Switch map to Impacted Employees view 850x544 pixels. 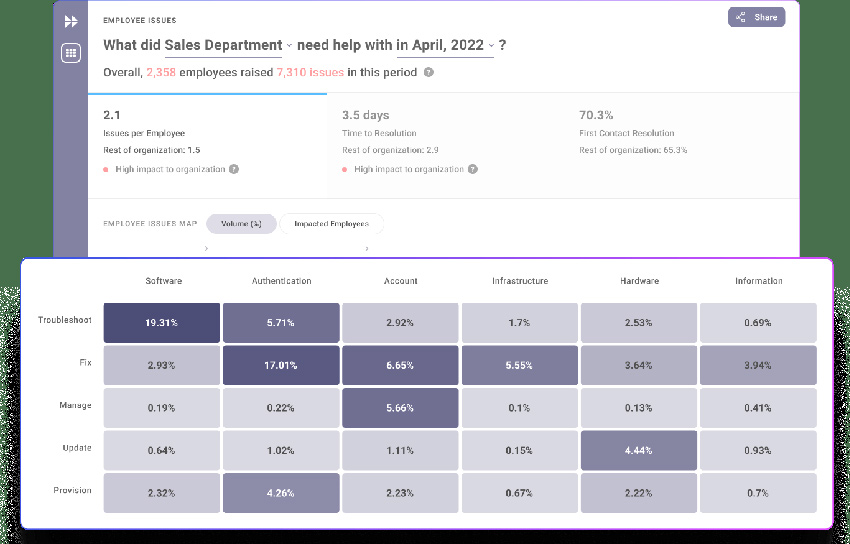(x=331, y=224)
